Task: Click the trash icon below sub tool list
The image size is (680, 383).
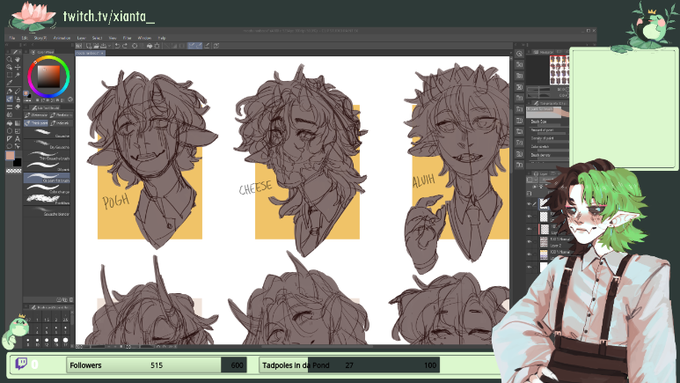Action: pyautogui.click(x=71, y=300)
